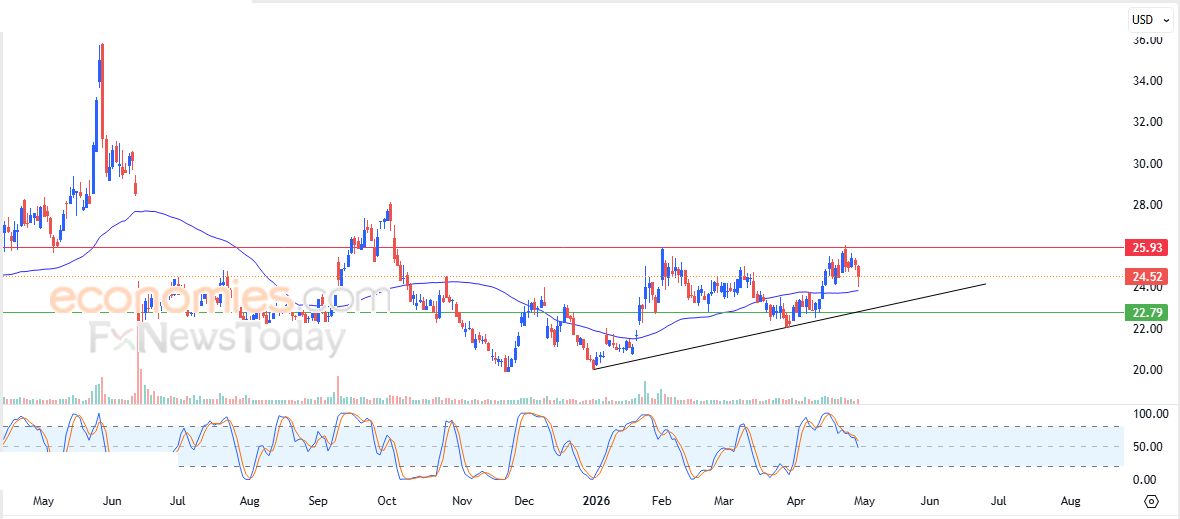Viewport: 1180px width, 519px height.
Task: Click the 30.00 label on price scale
Action: (1147, 164)
